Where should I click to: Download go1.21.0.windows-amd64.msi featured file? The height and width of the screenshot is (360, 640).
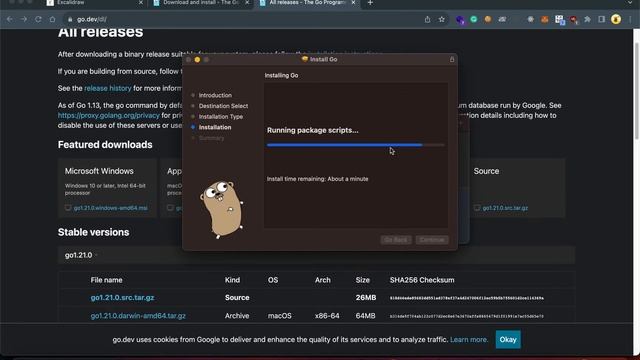coord(111,208)
